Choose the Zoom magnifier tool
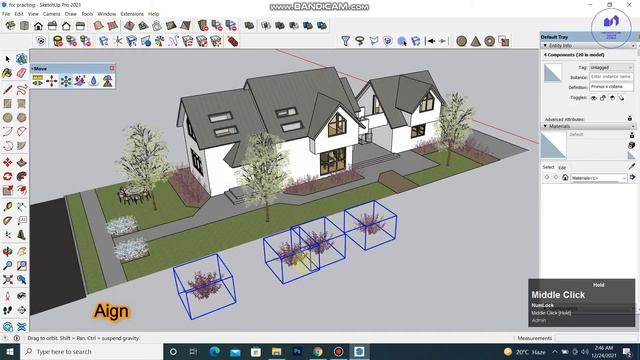 pyautogui.click(x=7, y=266)
